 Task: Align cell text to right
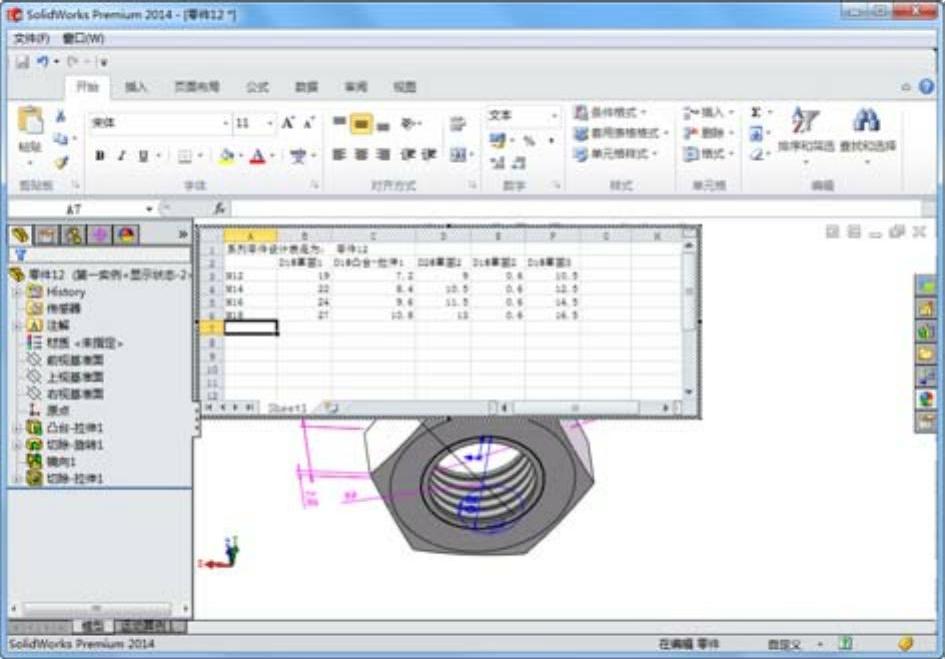pos(383,154)
